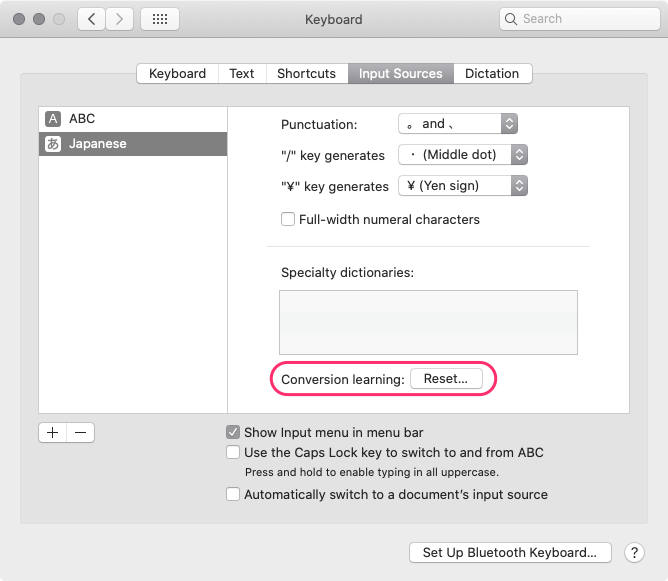The height and width of the screenshot is (581, 668).
Task: Switch to the Shortcuts tab
Action: (x=306, y=73)
